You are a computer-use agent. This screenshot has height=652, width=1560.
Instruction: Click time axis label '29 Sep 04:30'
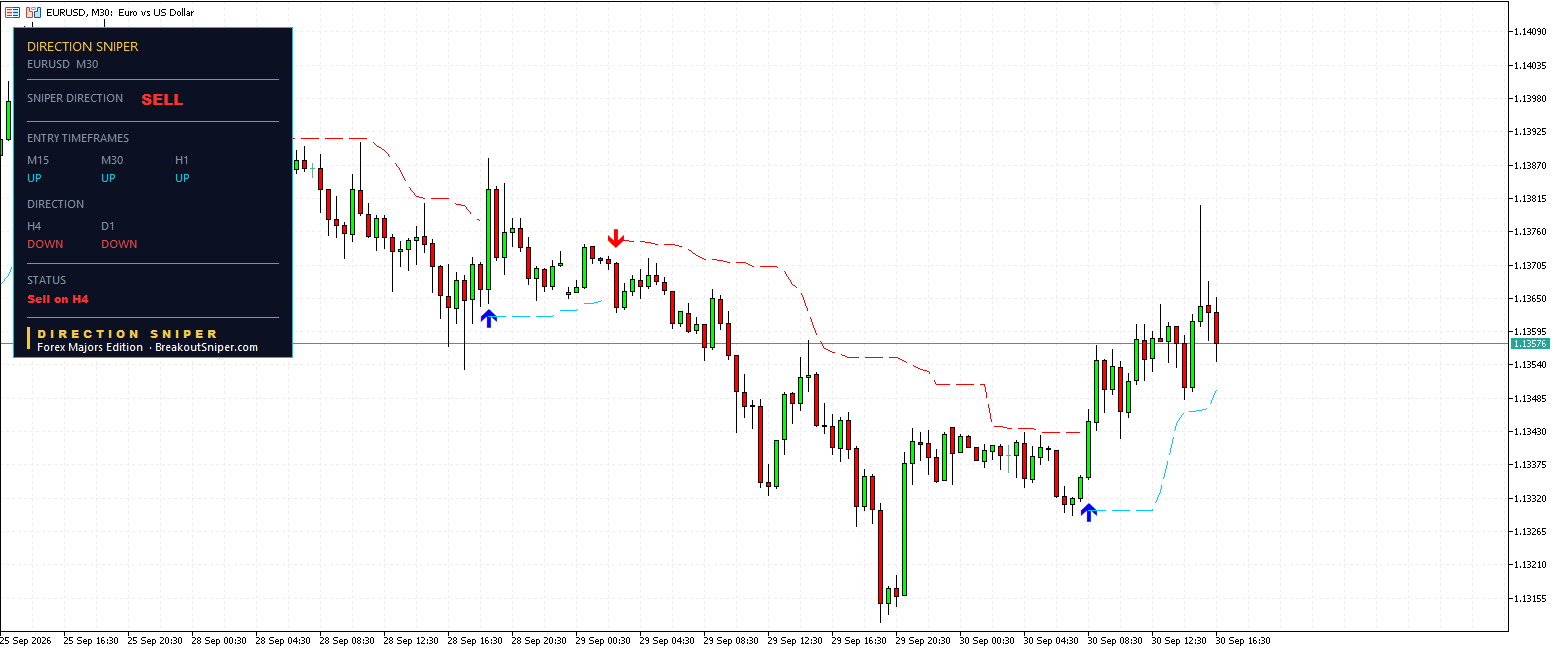[x=667, y=640]
